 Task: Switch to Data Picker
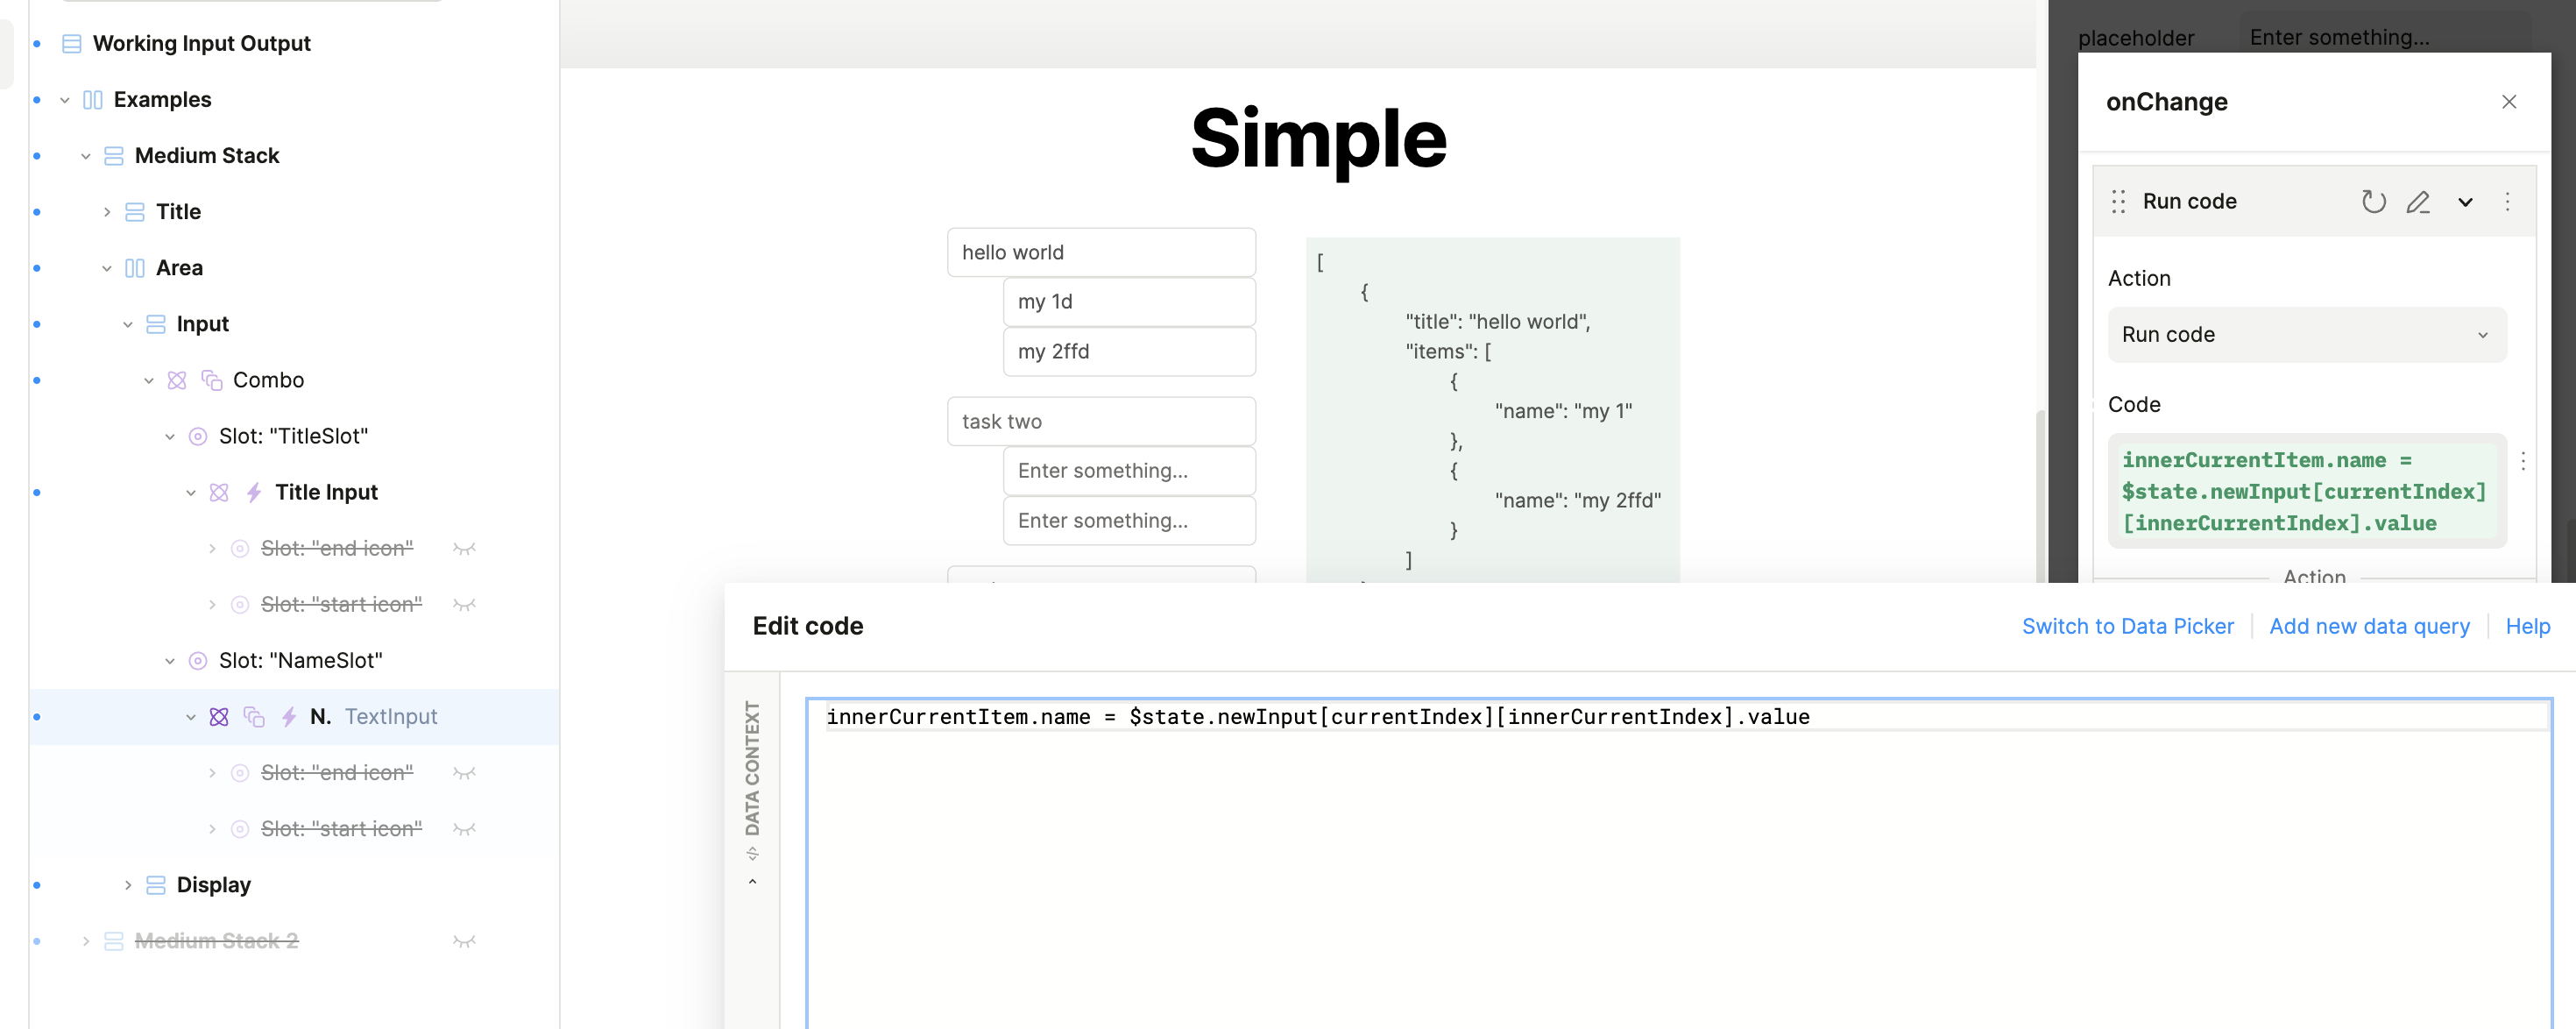pyautogui.click(x=2127, y=626)
